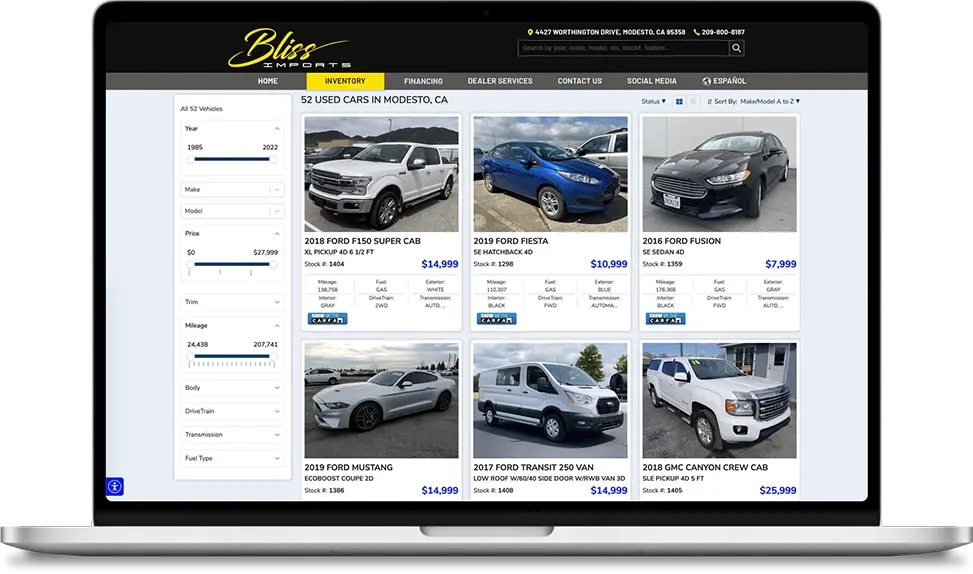Go to Contact Us page
The height and width of the screenshot is (574, 973).
[x=580, y=81]
